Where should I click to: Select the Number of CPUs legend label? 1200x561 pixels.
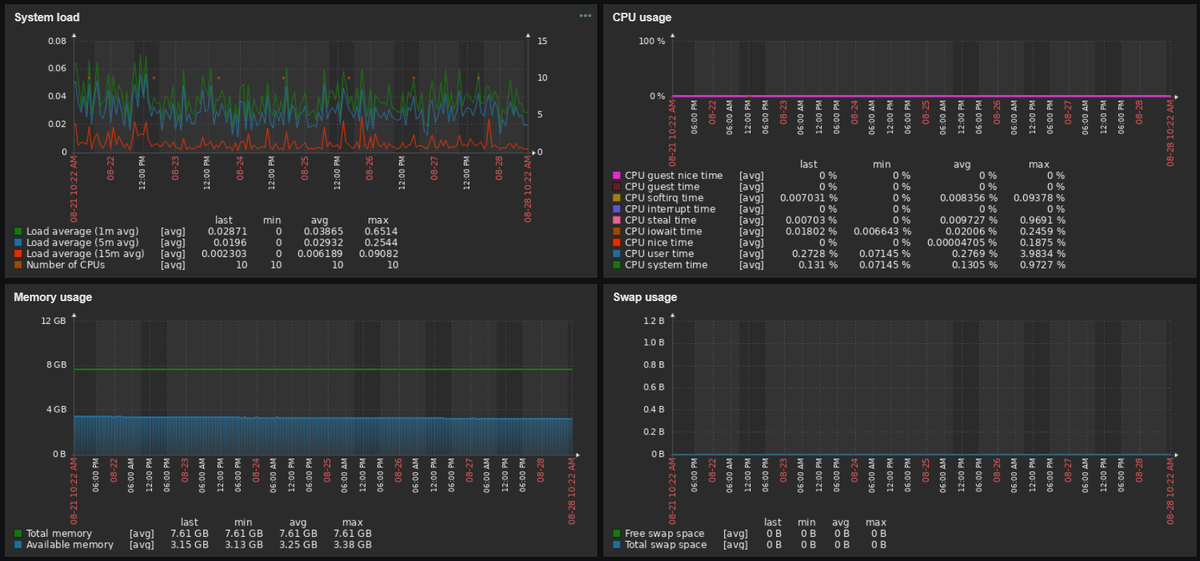point(64,264)
